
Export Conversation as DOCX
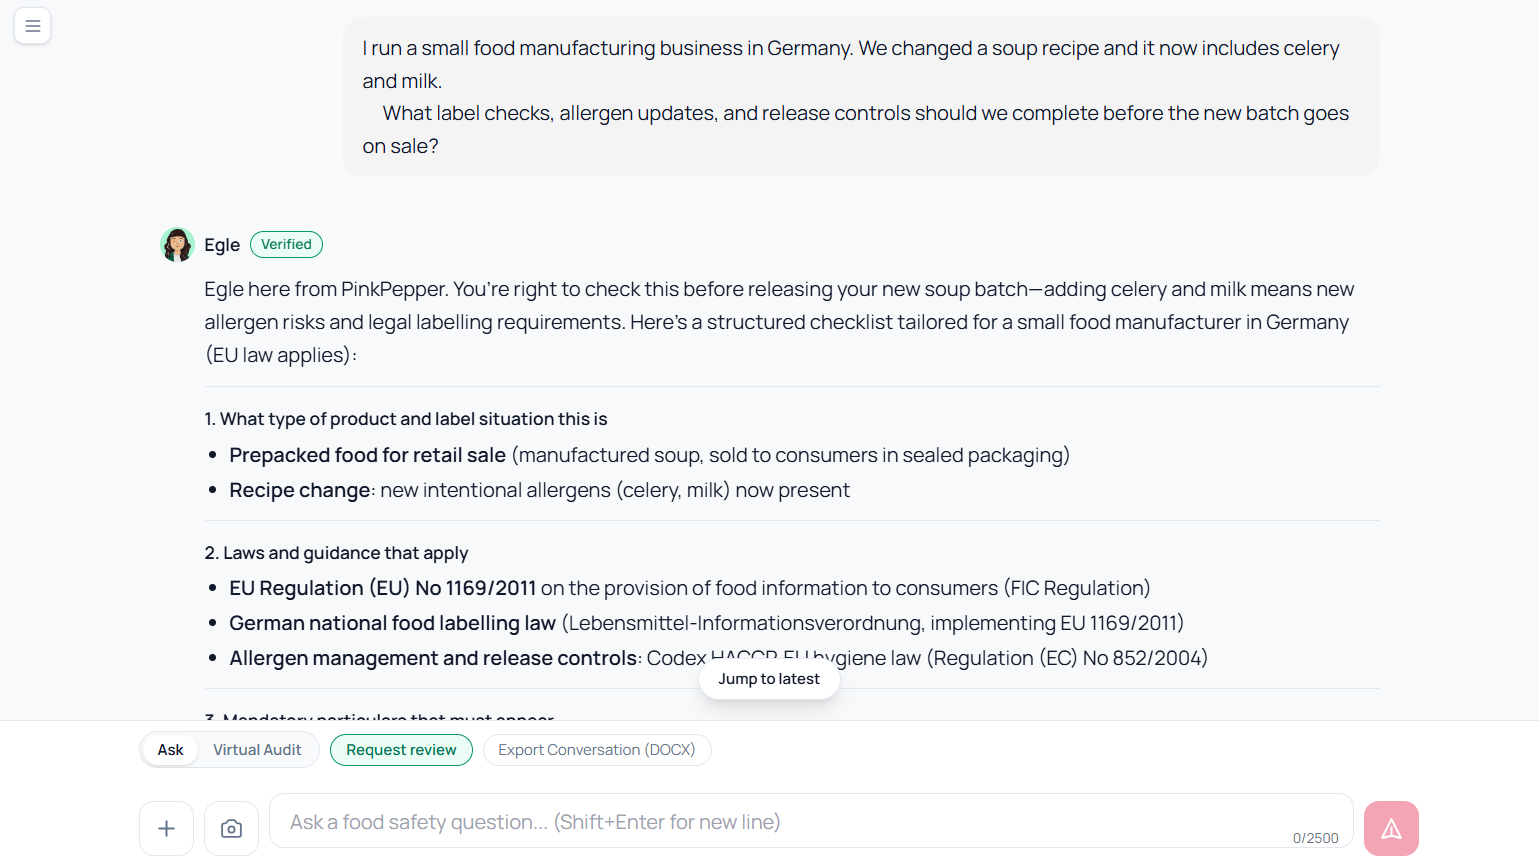click(x=596, y=750)
